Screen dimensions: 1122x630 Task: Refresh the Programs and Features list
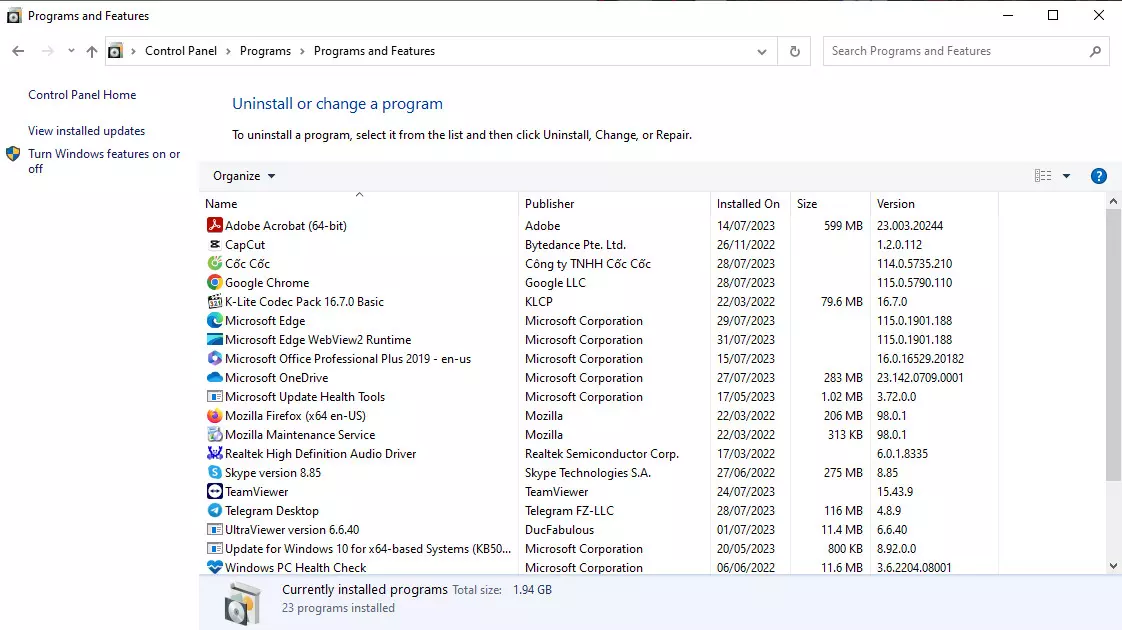pyautogui.click(x=794, y=51)
